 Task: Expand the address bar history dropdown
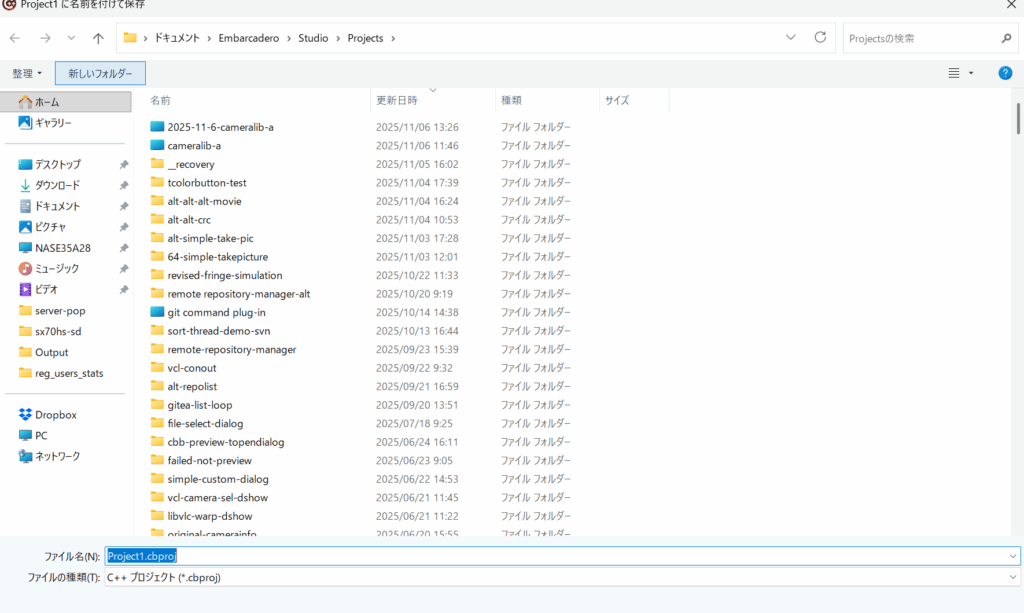click(x=791, y=38)
